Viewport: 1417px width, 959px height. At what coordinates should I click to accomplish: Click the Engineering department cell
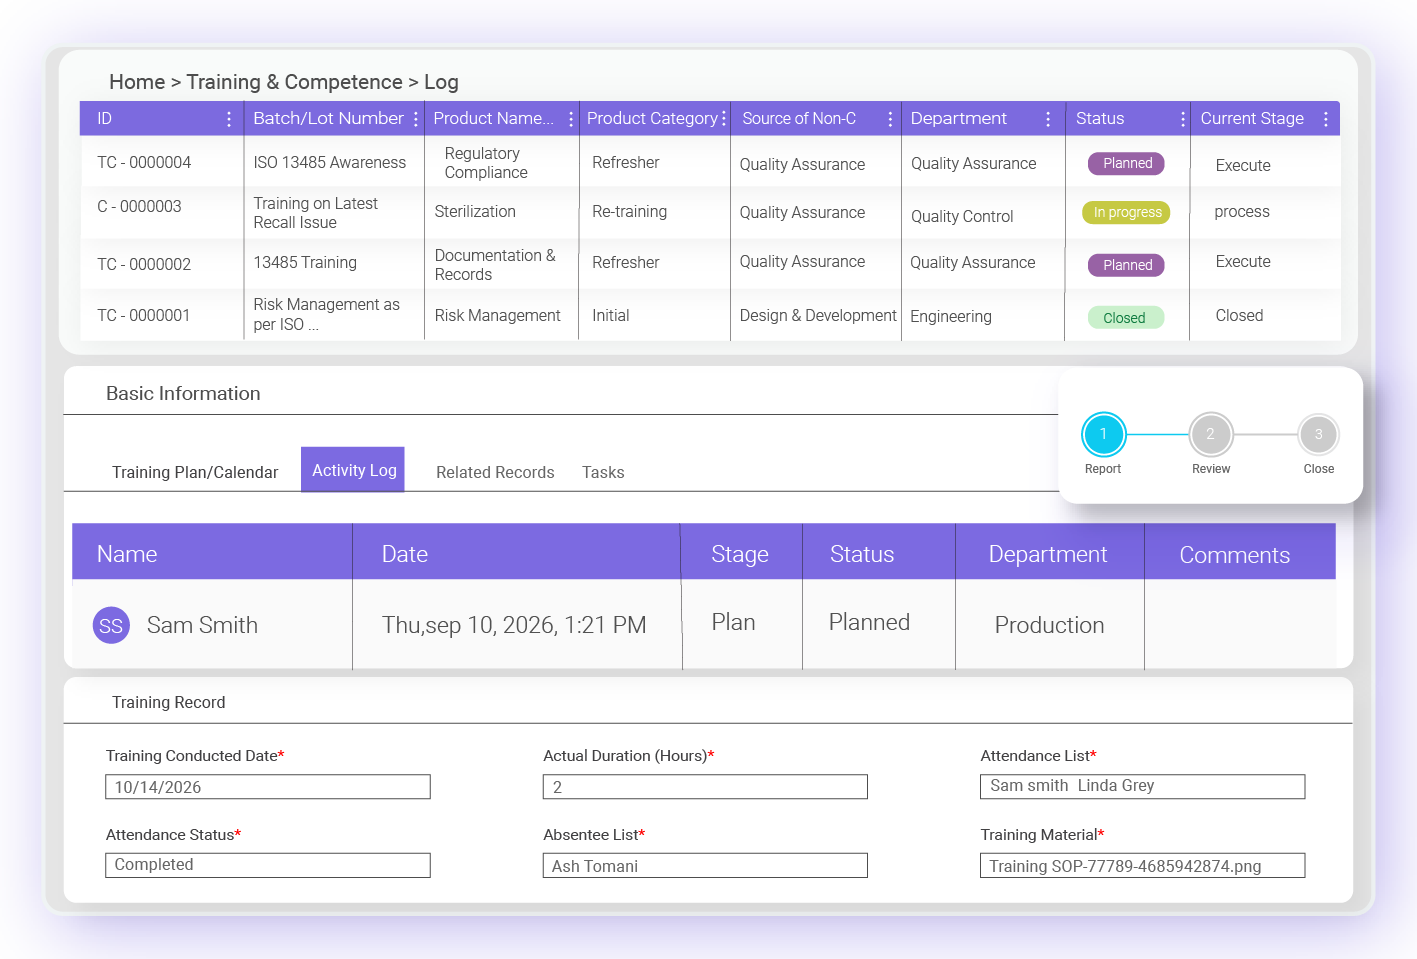click(x=951, y=316)
